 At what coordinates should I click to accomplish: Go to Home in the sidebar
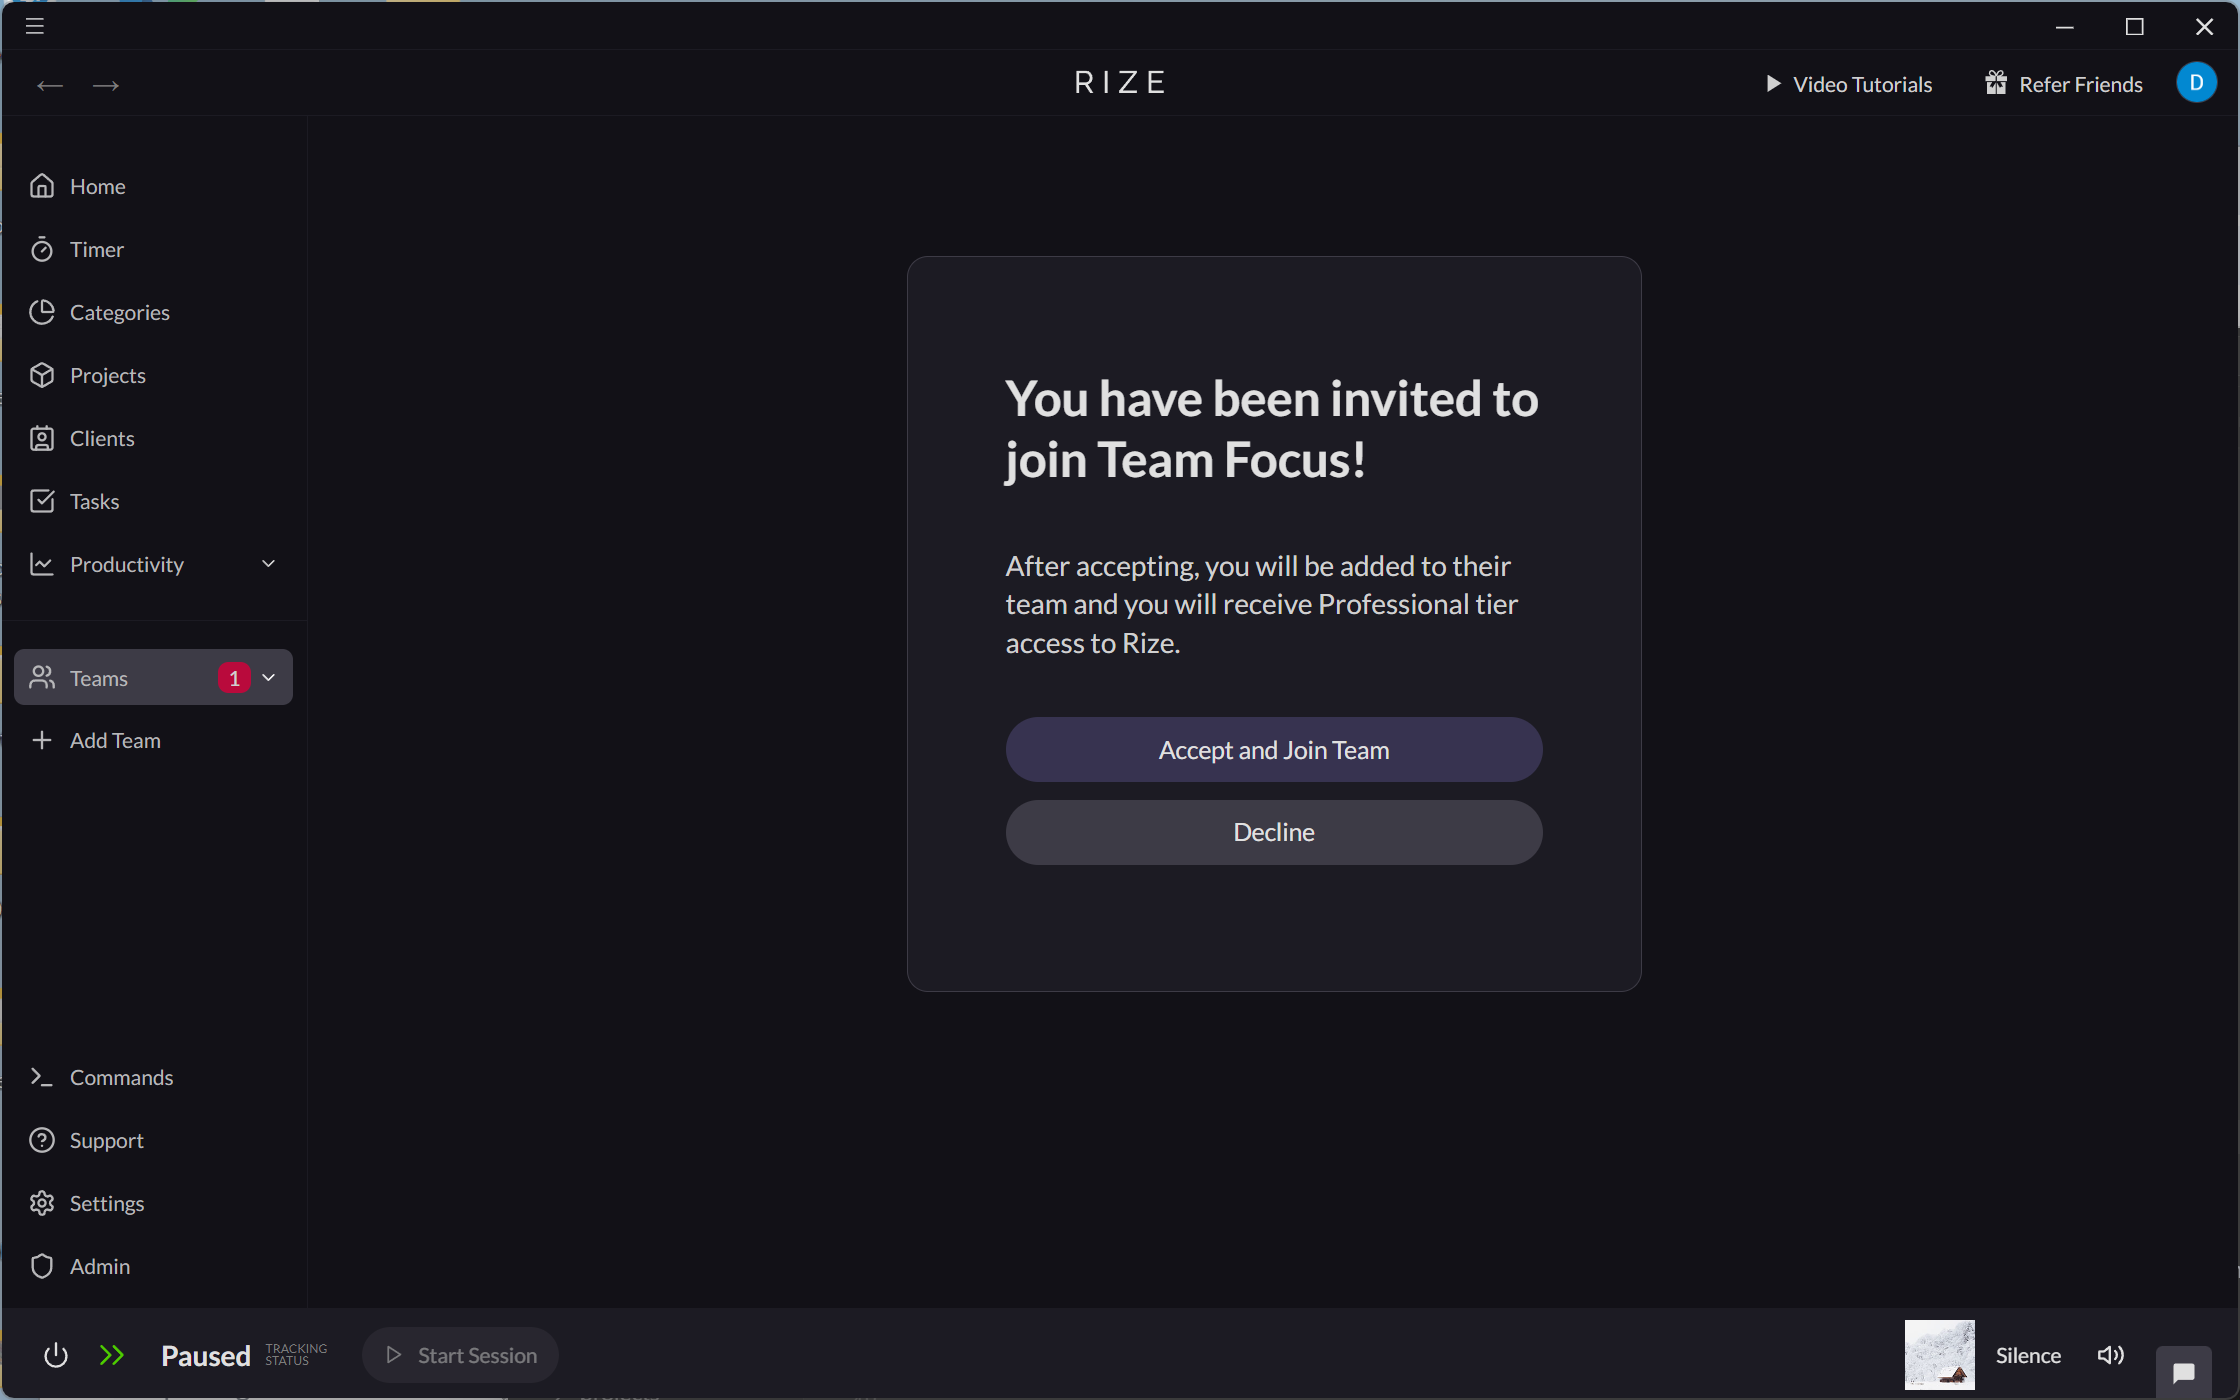(97, 186)
